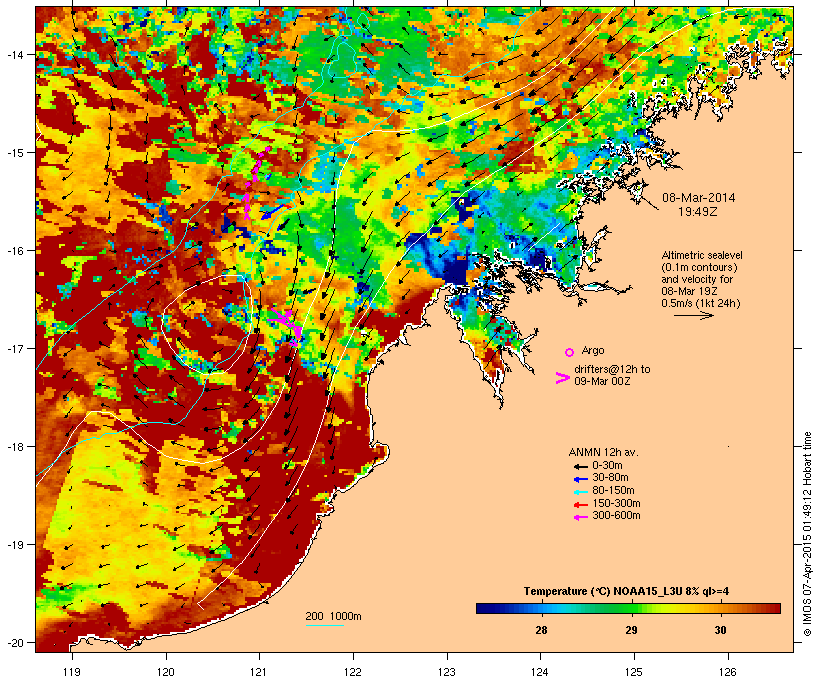Click the 125 longitude axis label
This screenshot has width=820, height=680.
pos(634,672)
